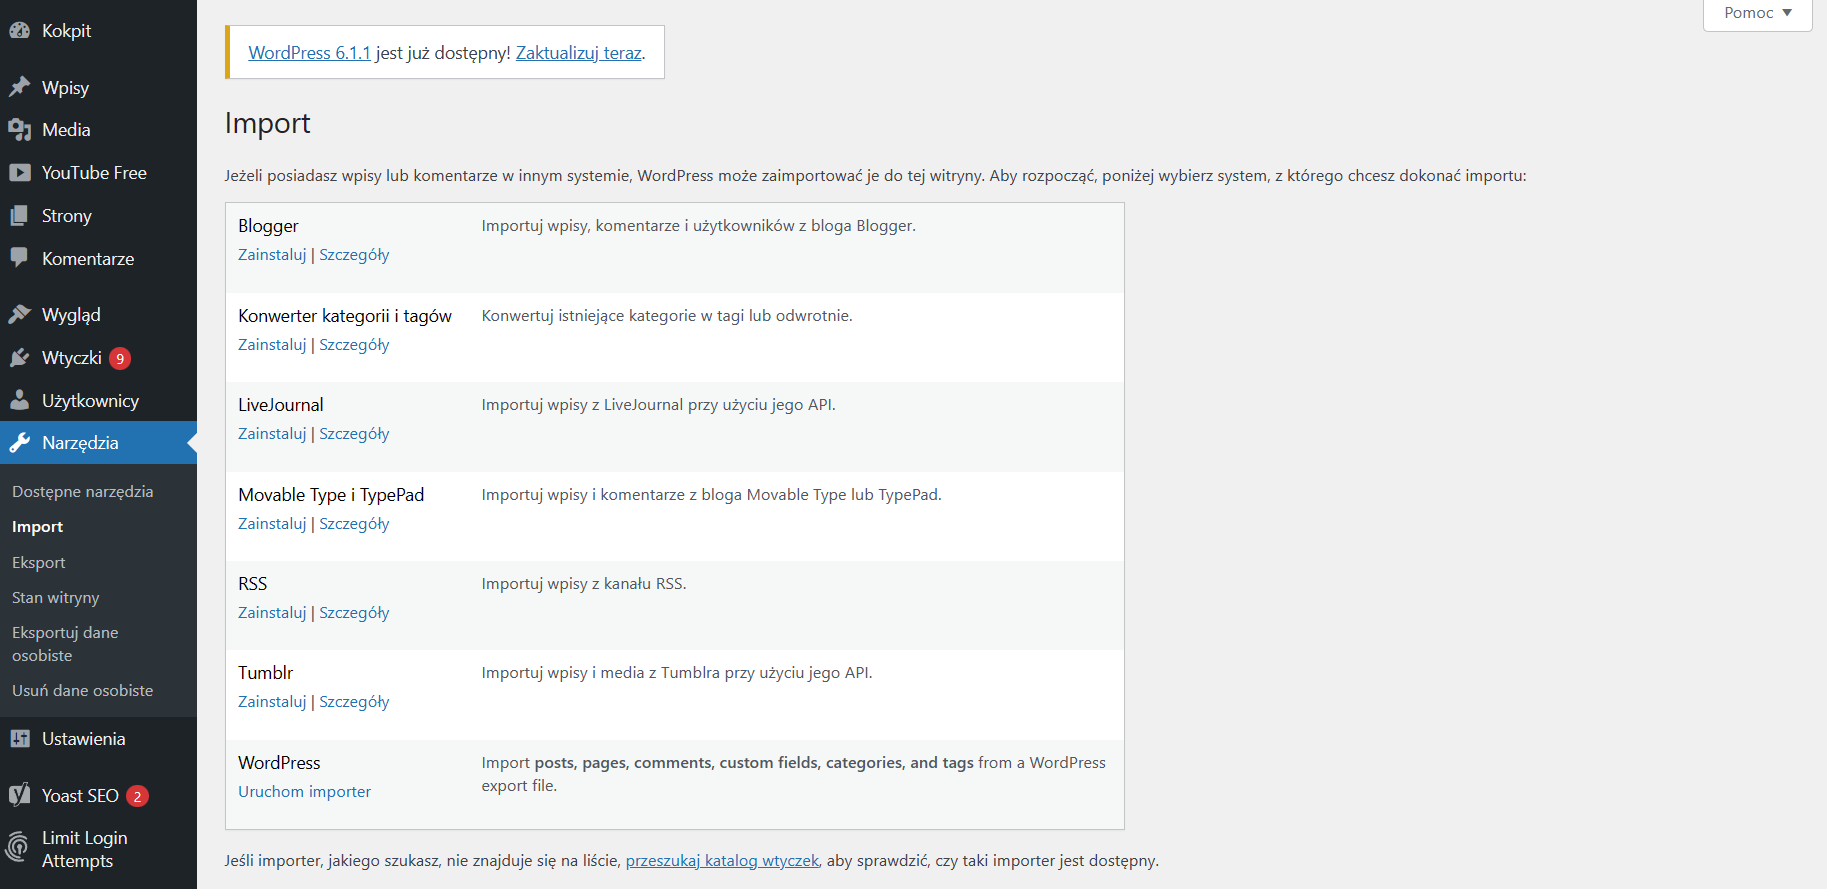Install the Blogger importer
The width and height of the screenshot is (1827, 889).
272,255
